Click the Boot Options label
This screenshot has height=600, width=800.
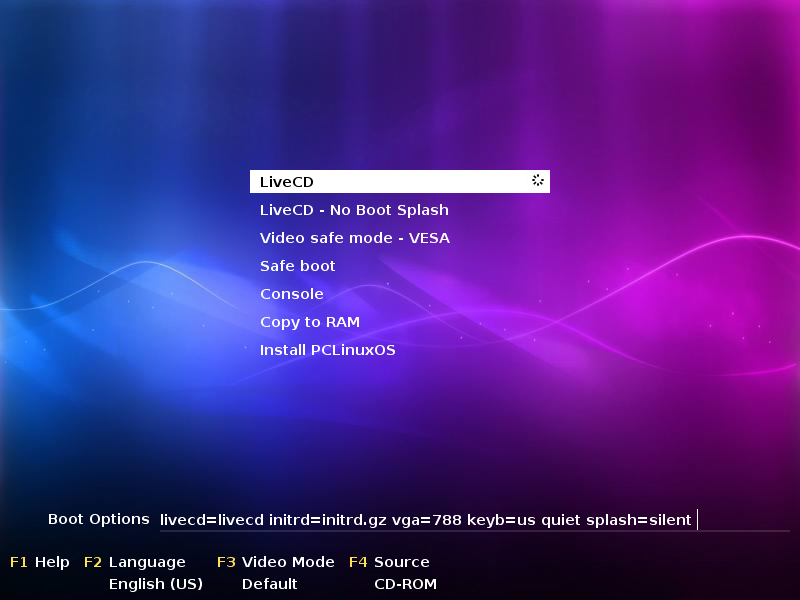98,519
